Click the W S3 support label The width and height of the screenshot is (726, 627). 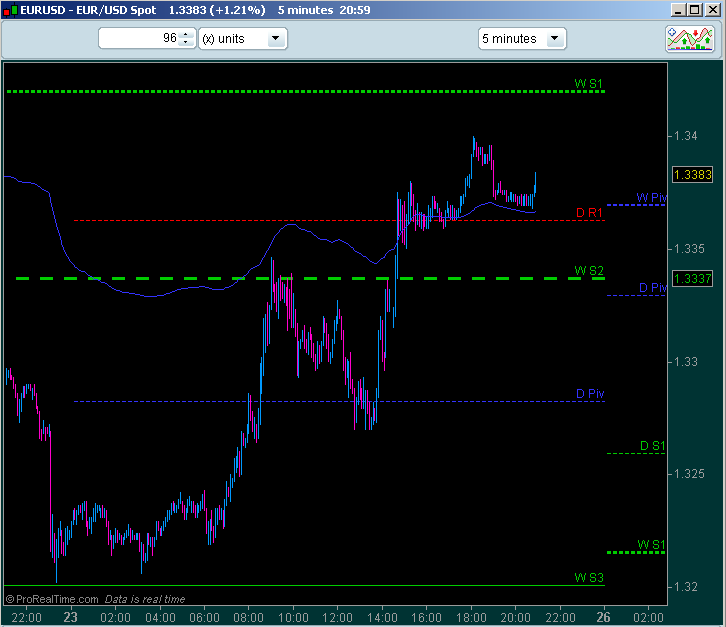click(x=589, y=577)
